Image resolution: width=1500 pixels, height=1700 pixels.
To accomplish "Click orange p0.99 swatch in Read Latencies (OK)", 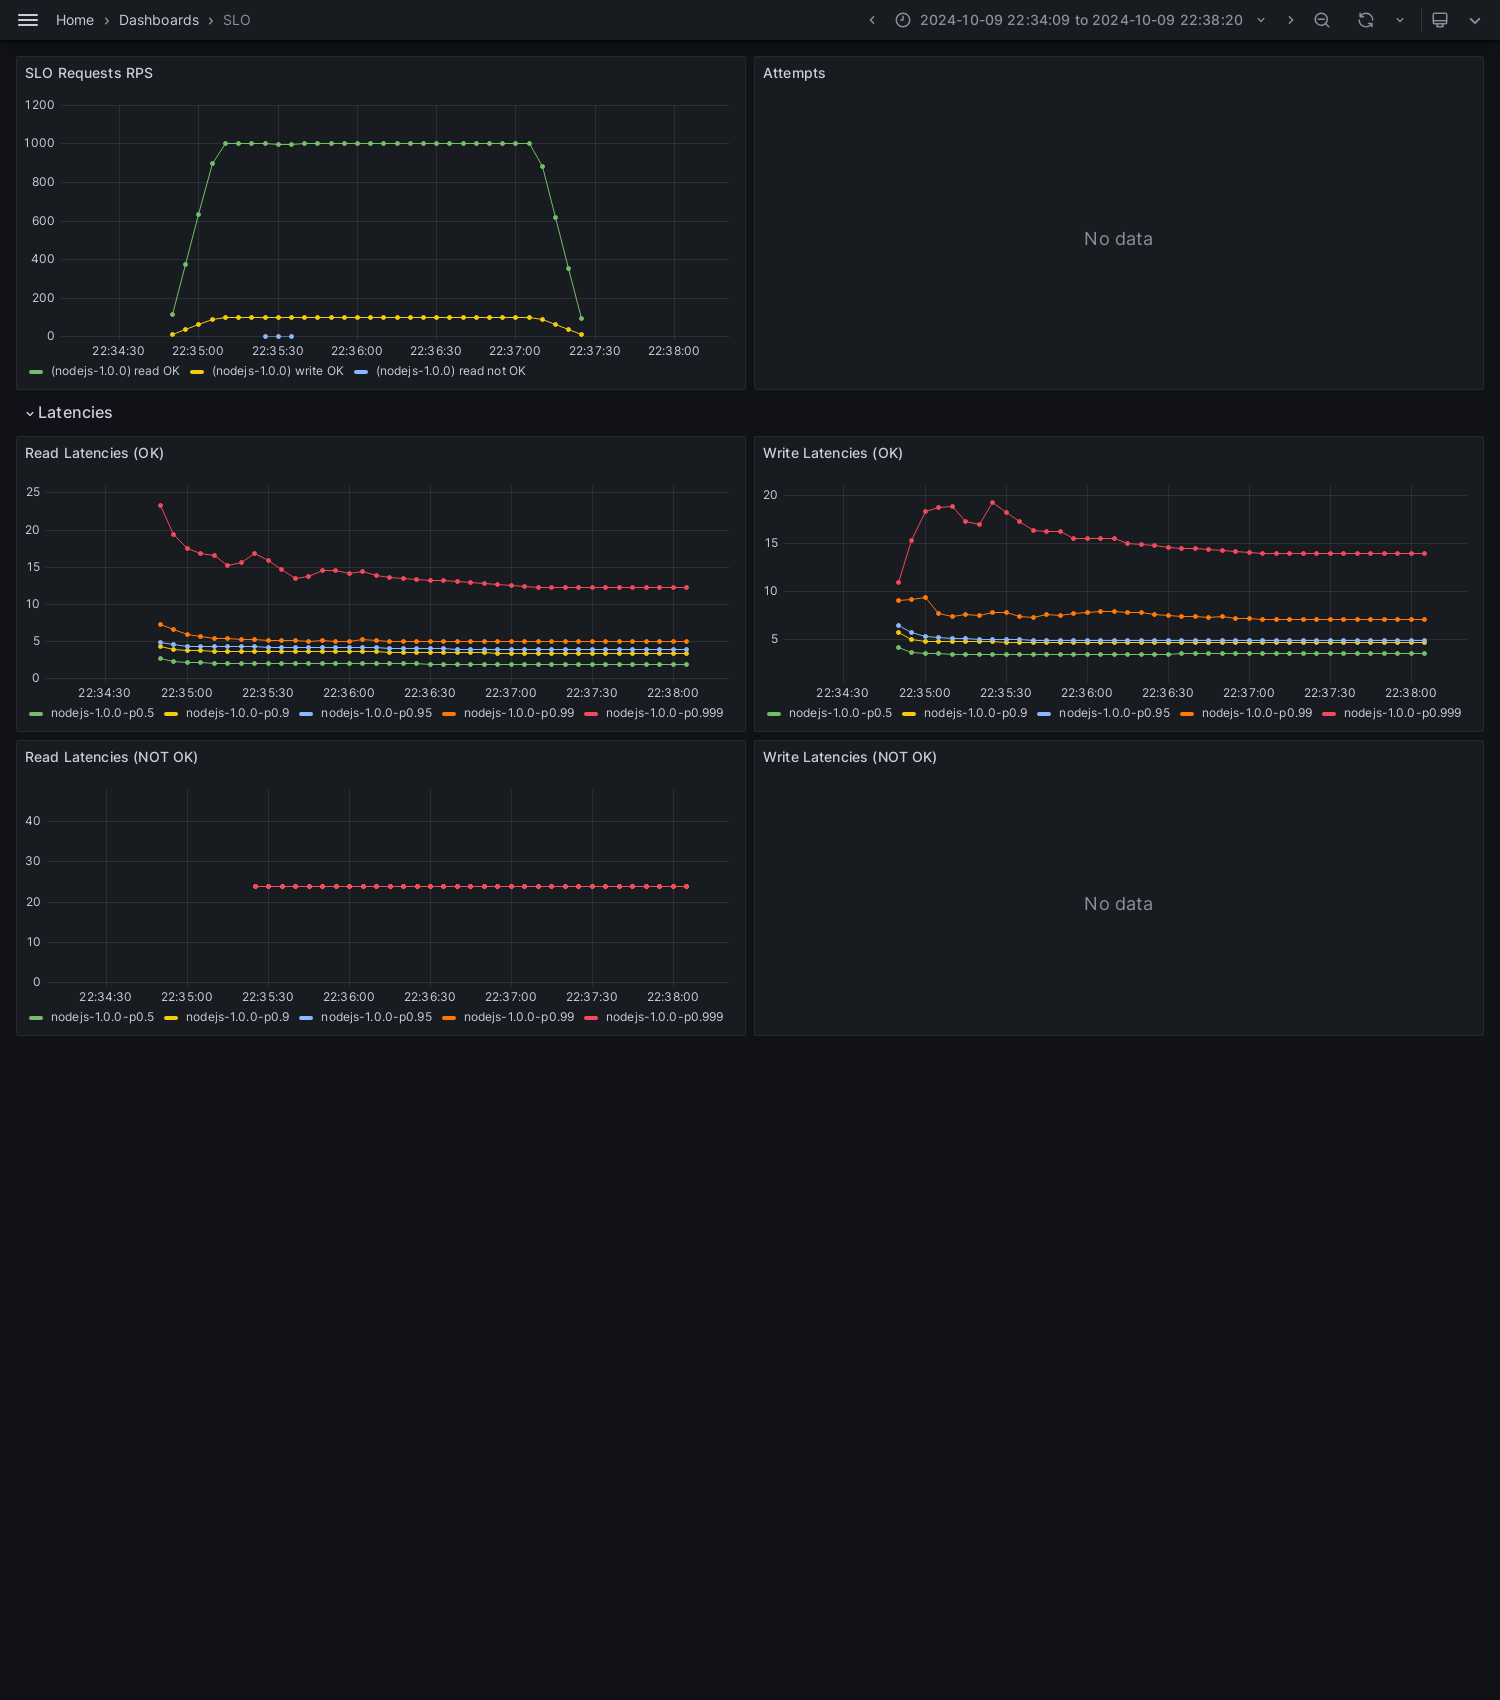I will point(449,714).
